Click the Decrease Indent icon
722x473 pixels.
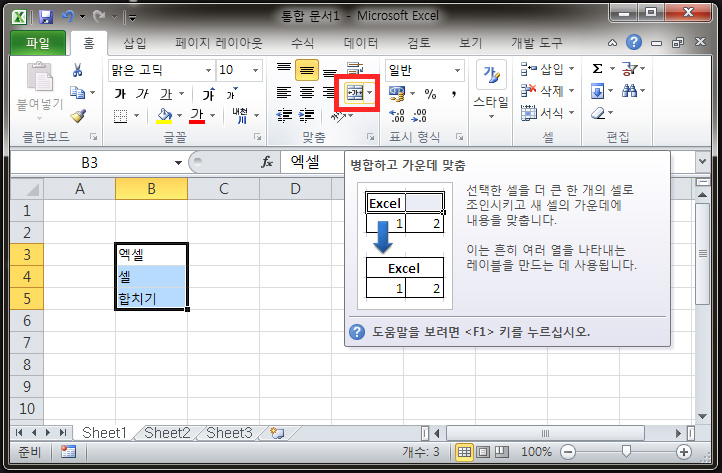284,115
